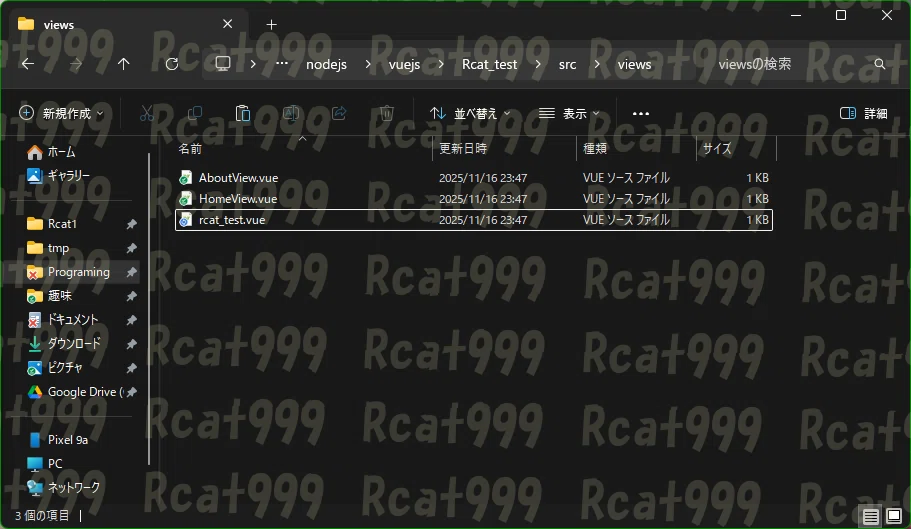
Task: Click rcat_test.vue file type icon
Action: [185, 219]
